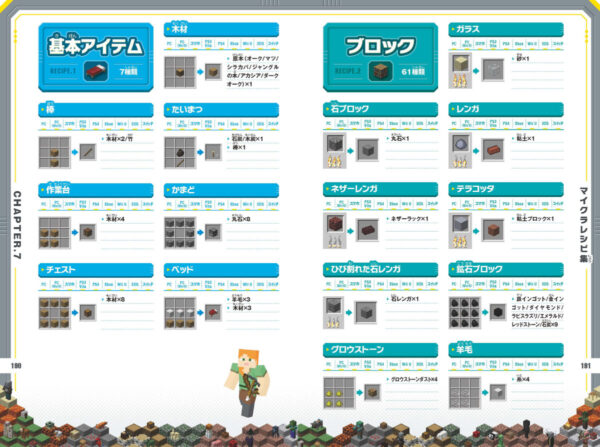Select the white wool result icon under 羊毛
Screen dimensions: 600x447
[498, 392]
